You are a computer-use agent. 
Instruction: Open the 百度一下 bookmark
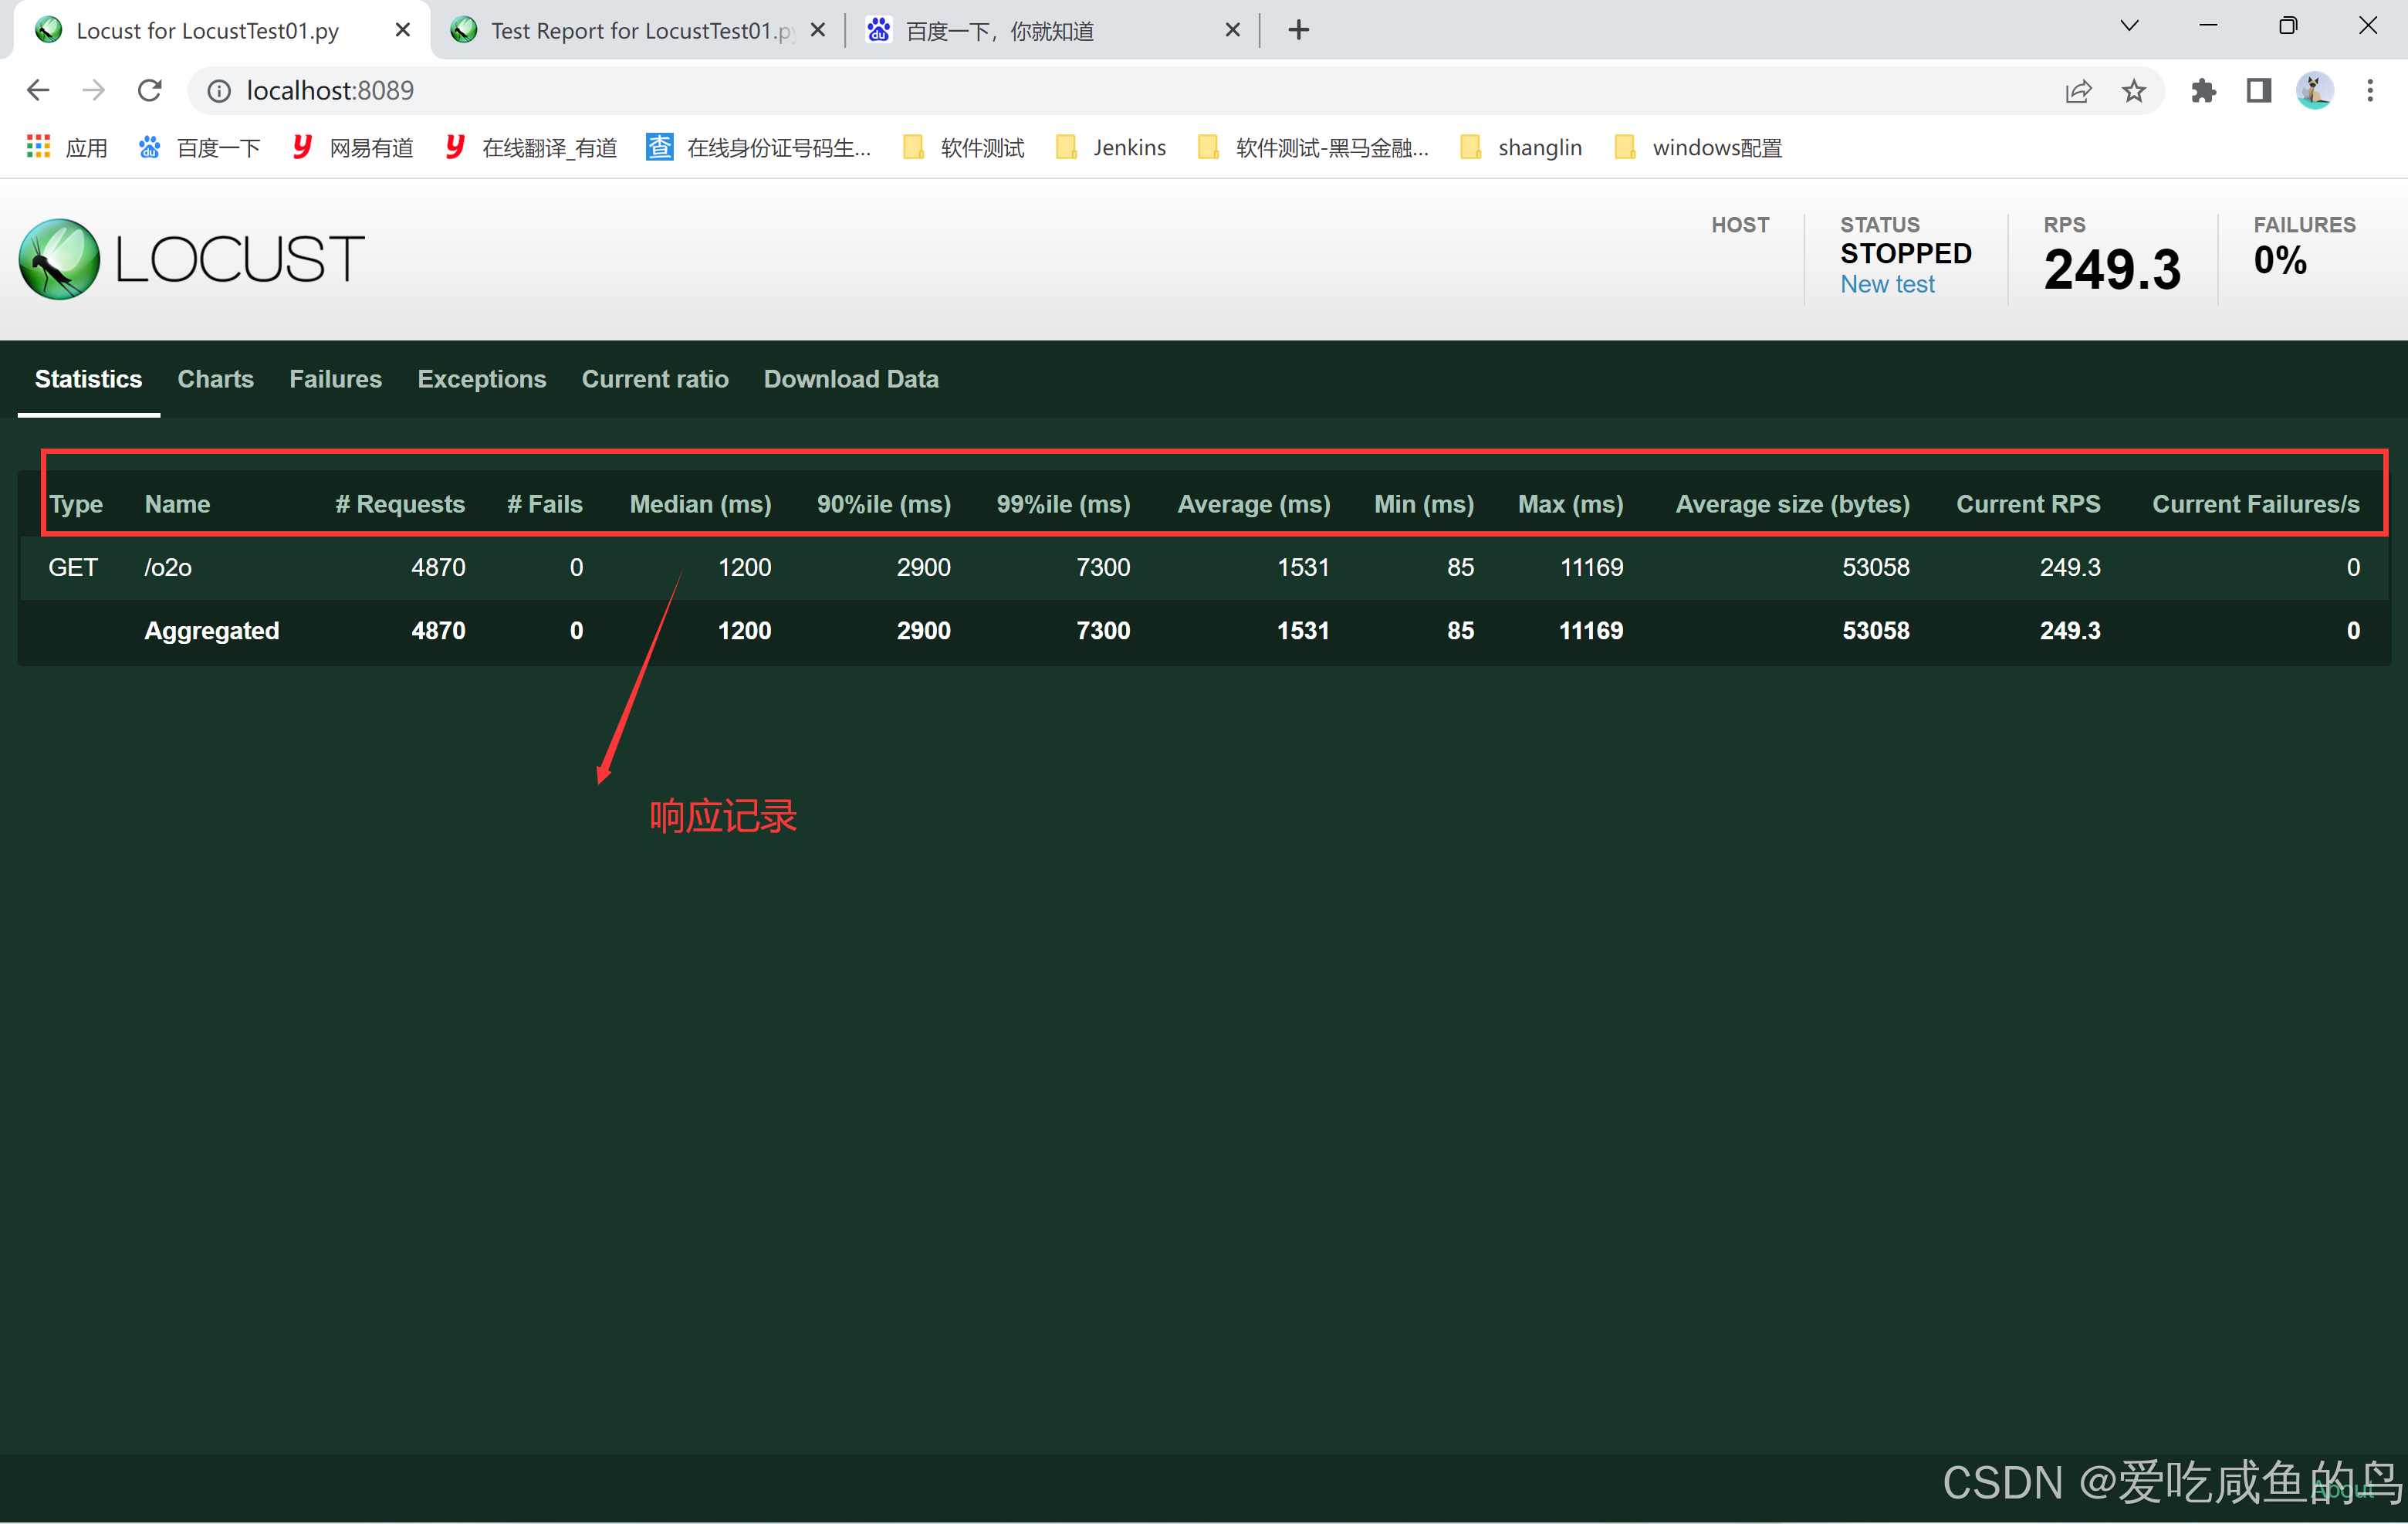click(x=200, y=148)
